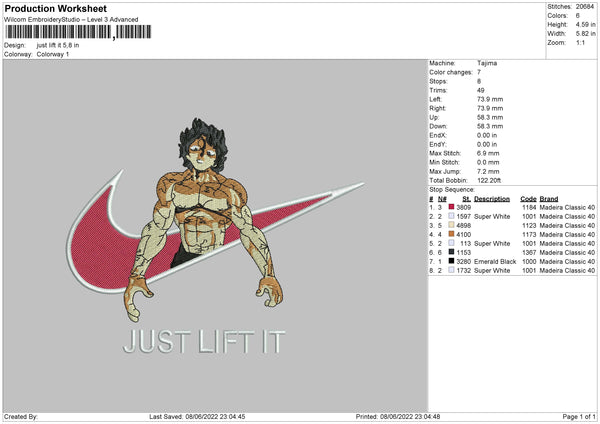
Task: Click the Height value '4.59 in'
Action: [x=585, y=24]
